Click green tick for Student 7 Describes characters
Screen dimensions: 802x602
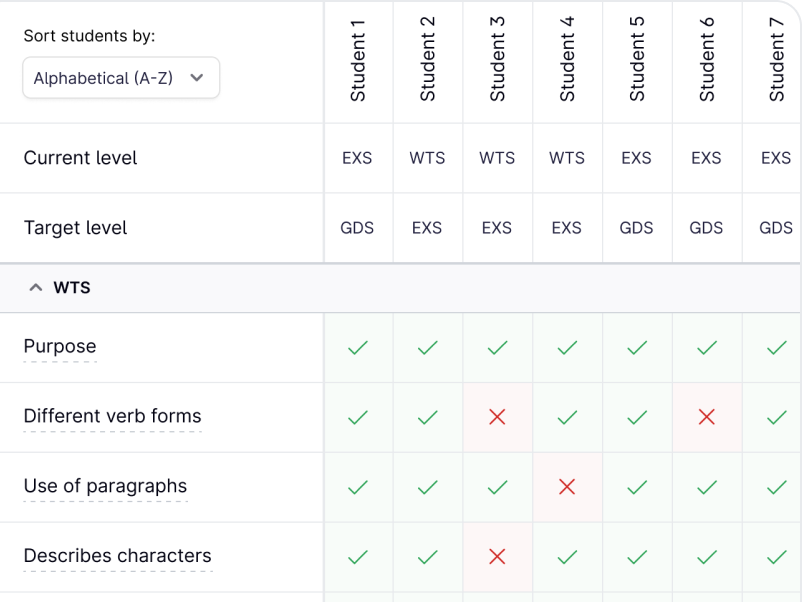776,557
